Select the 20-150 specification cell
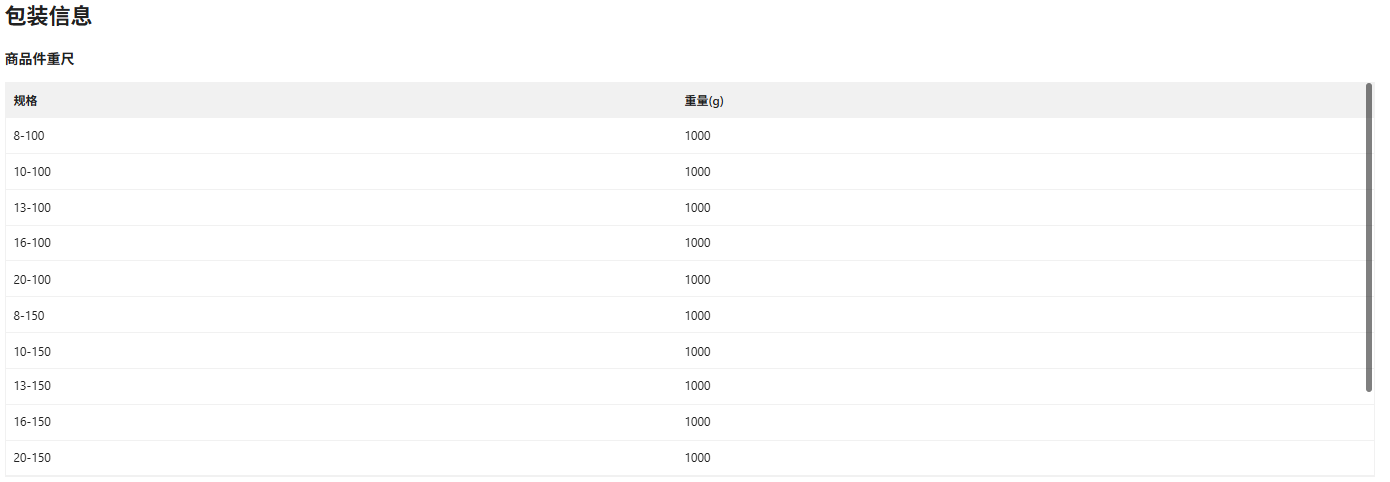Screen dimensions: 1390x482 tap(32, 458)
